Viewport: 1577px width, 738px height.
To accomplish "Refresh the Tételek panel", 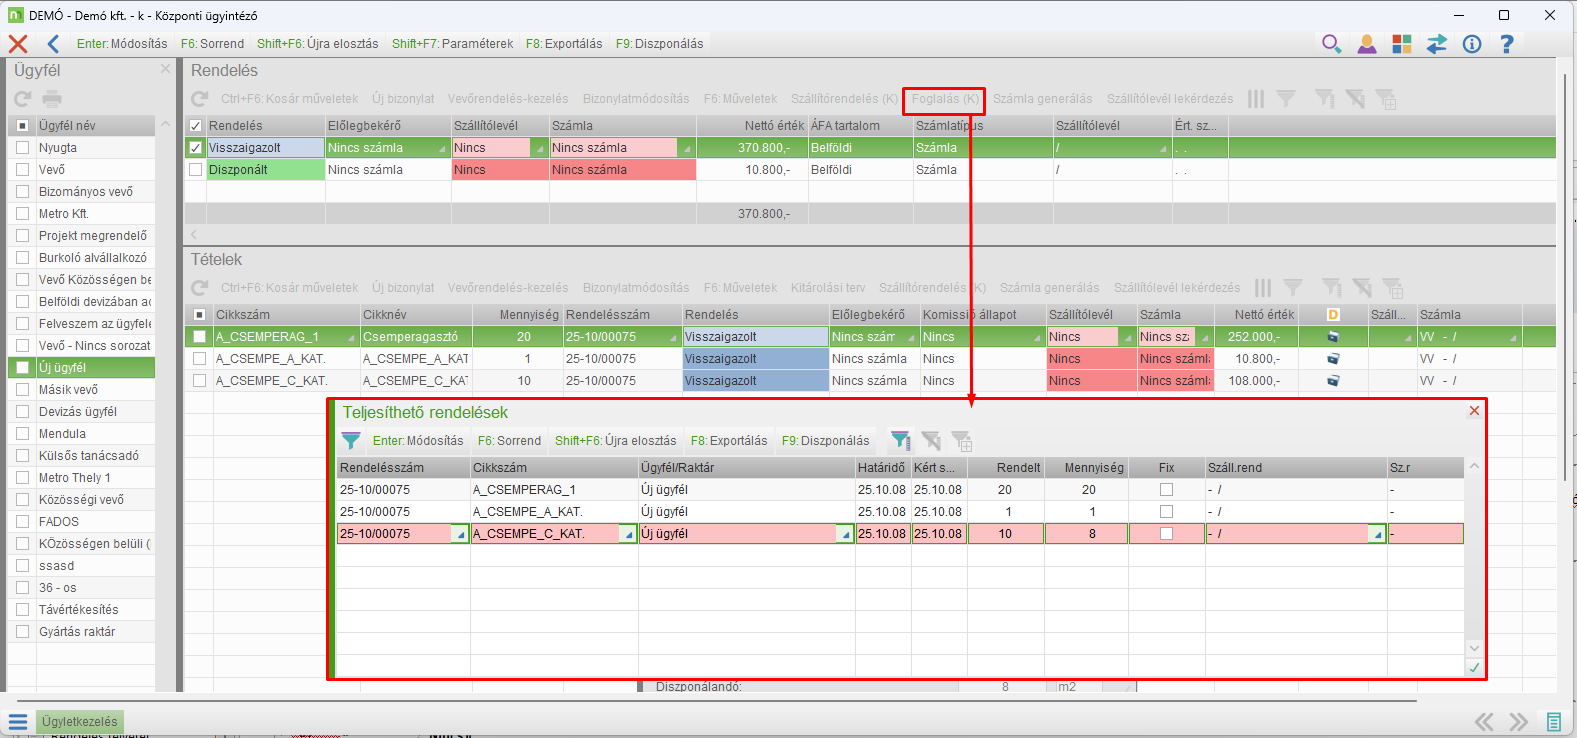I will [x=200, y=288].
